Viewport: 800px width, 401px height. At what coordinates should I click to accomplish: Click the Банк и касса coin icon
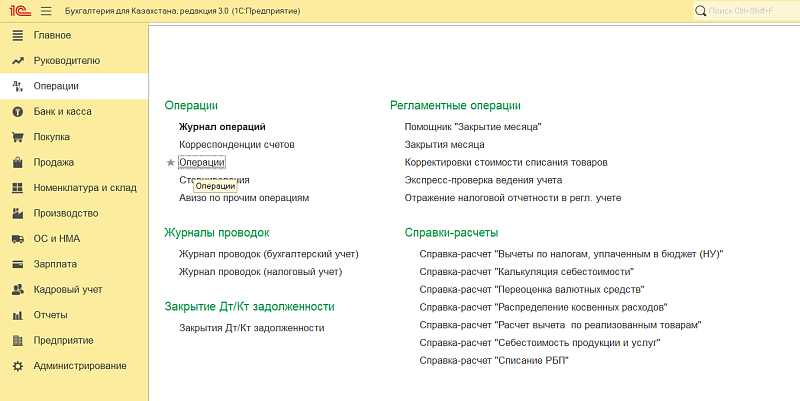(16, 111)
